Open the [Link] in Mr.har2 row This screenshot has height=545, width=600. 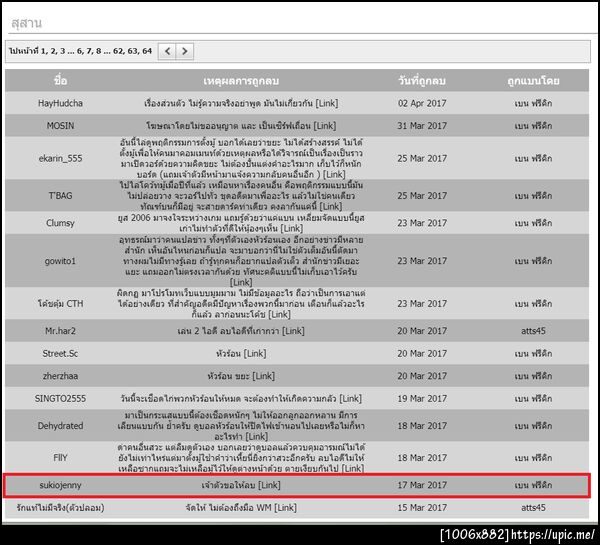pyautogui.click(x=293, y=331)
